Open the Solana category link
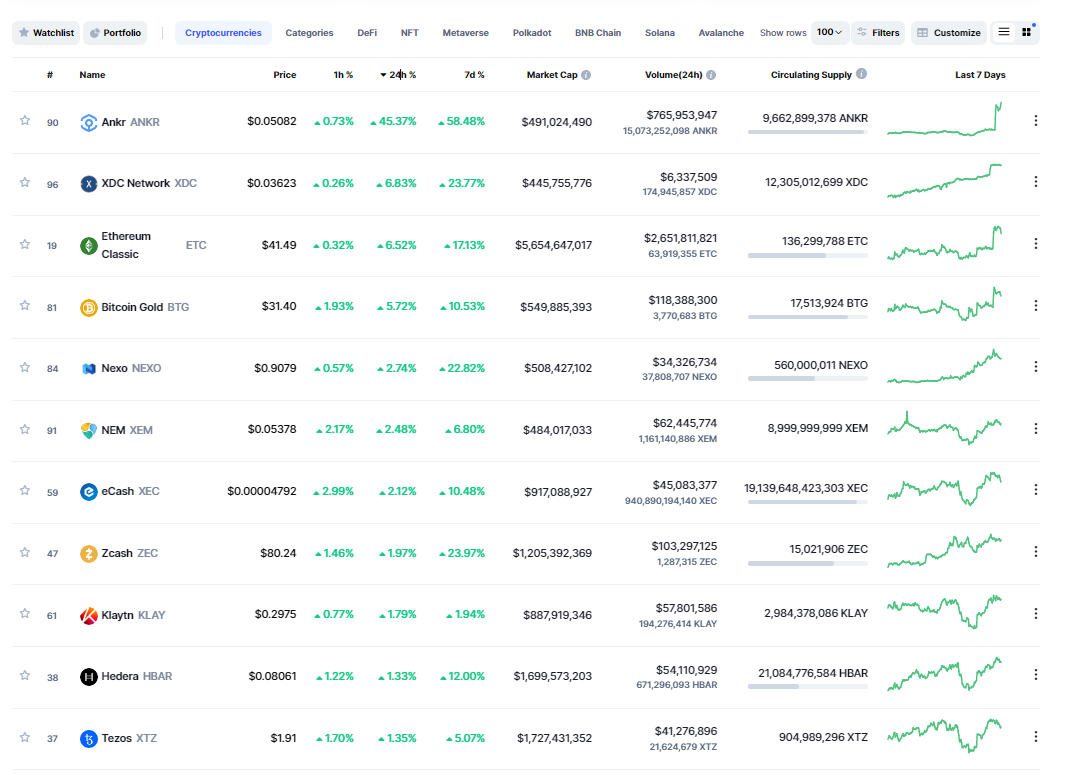The width and height of the screenshot is (1071, 775). 660,33
